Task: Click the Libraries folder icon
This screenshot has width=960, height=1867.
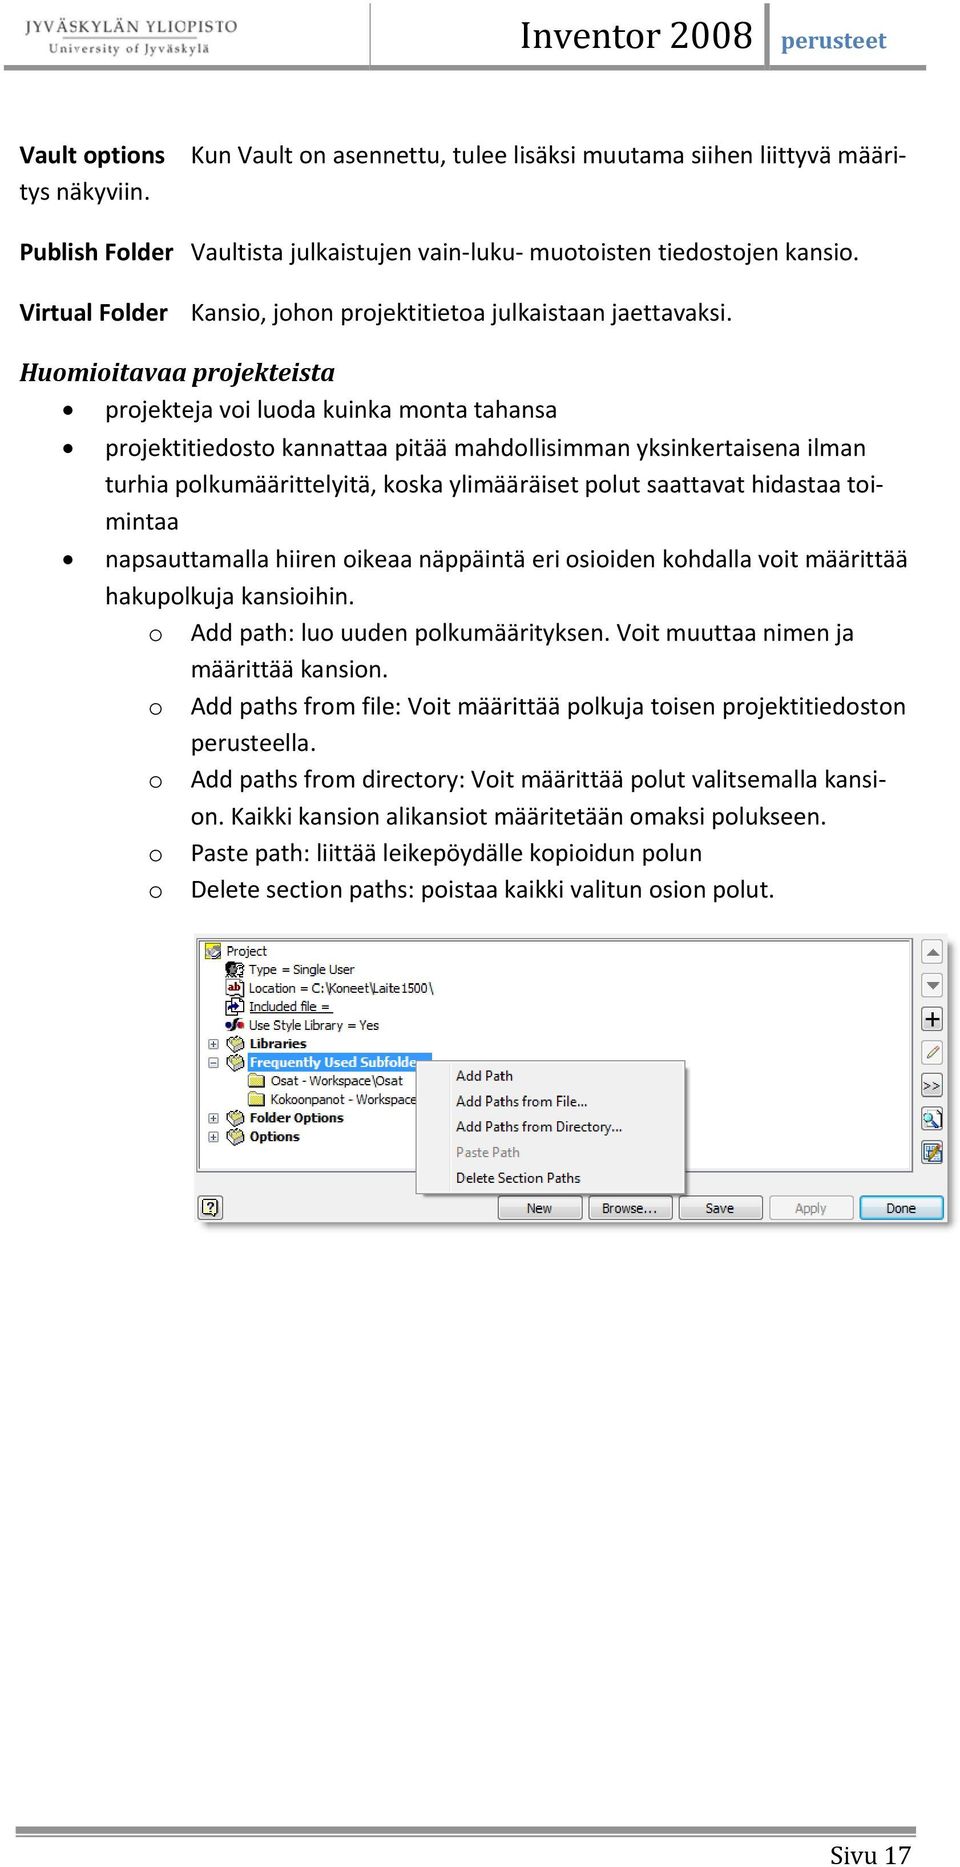Action: pyautogui.click(x=236, y=1043)
